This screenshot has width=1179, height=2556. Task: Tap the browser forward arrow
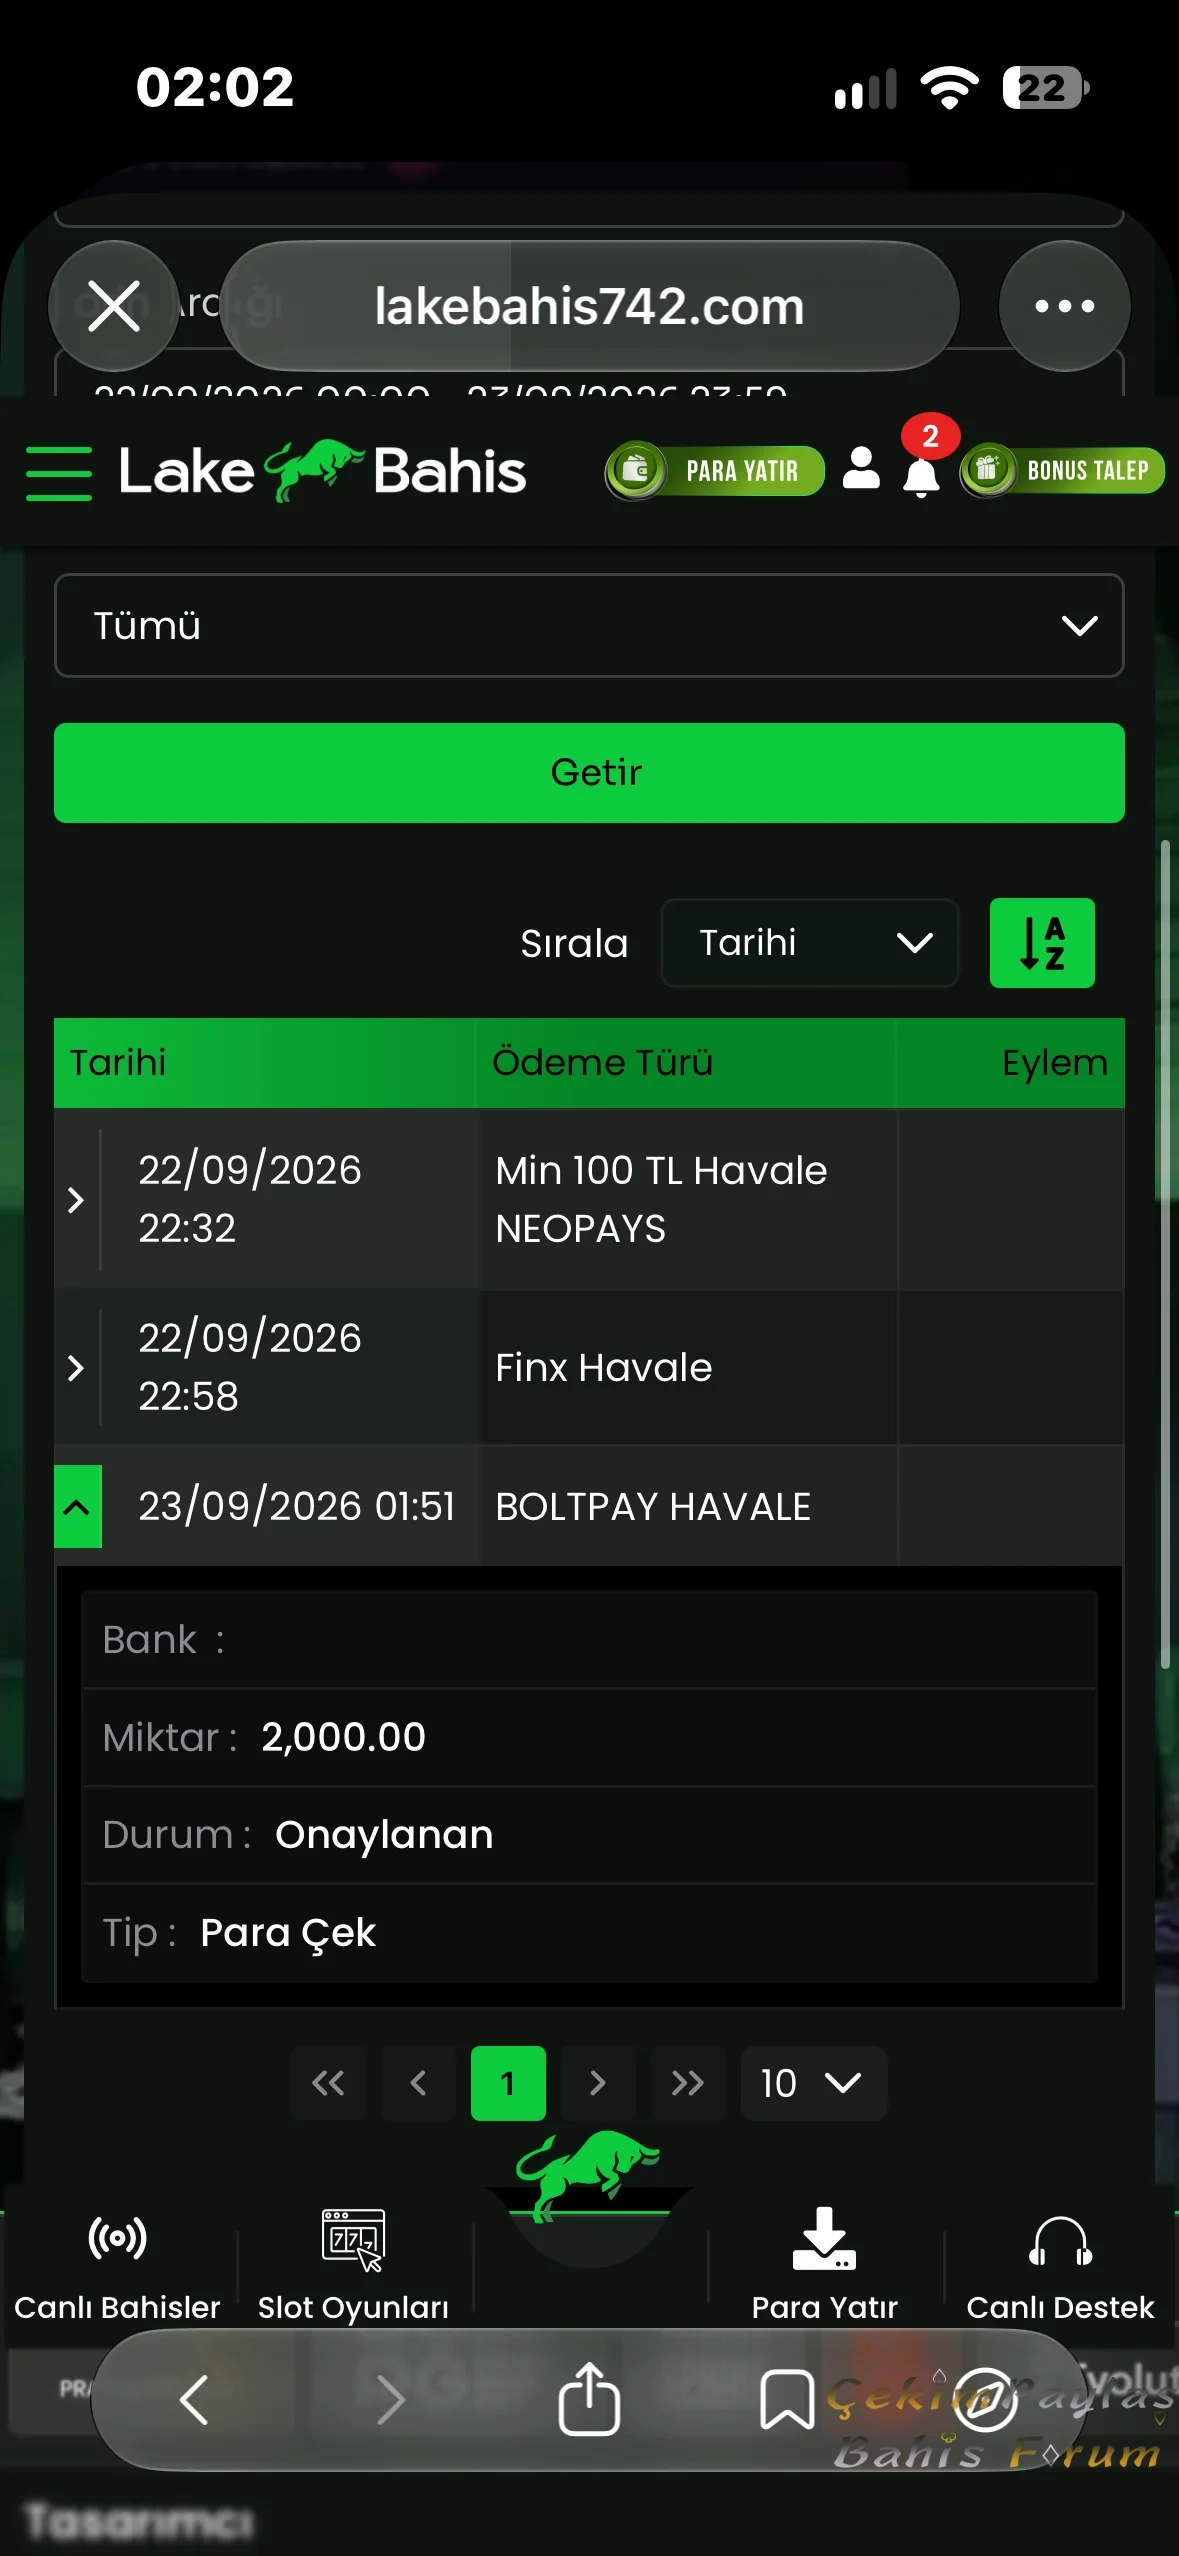click(391, 2399)
